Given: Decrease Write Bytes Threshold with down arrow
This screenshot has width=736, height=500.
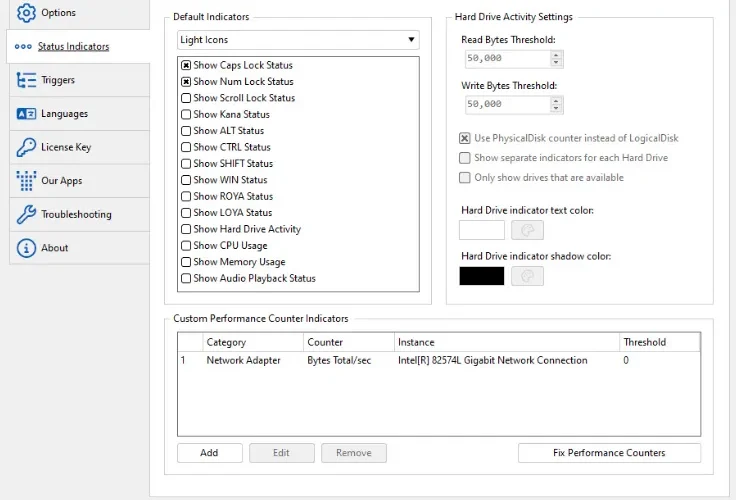Looking at the screenshot, I should (x=556, y=108).
